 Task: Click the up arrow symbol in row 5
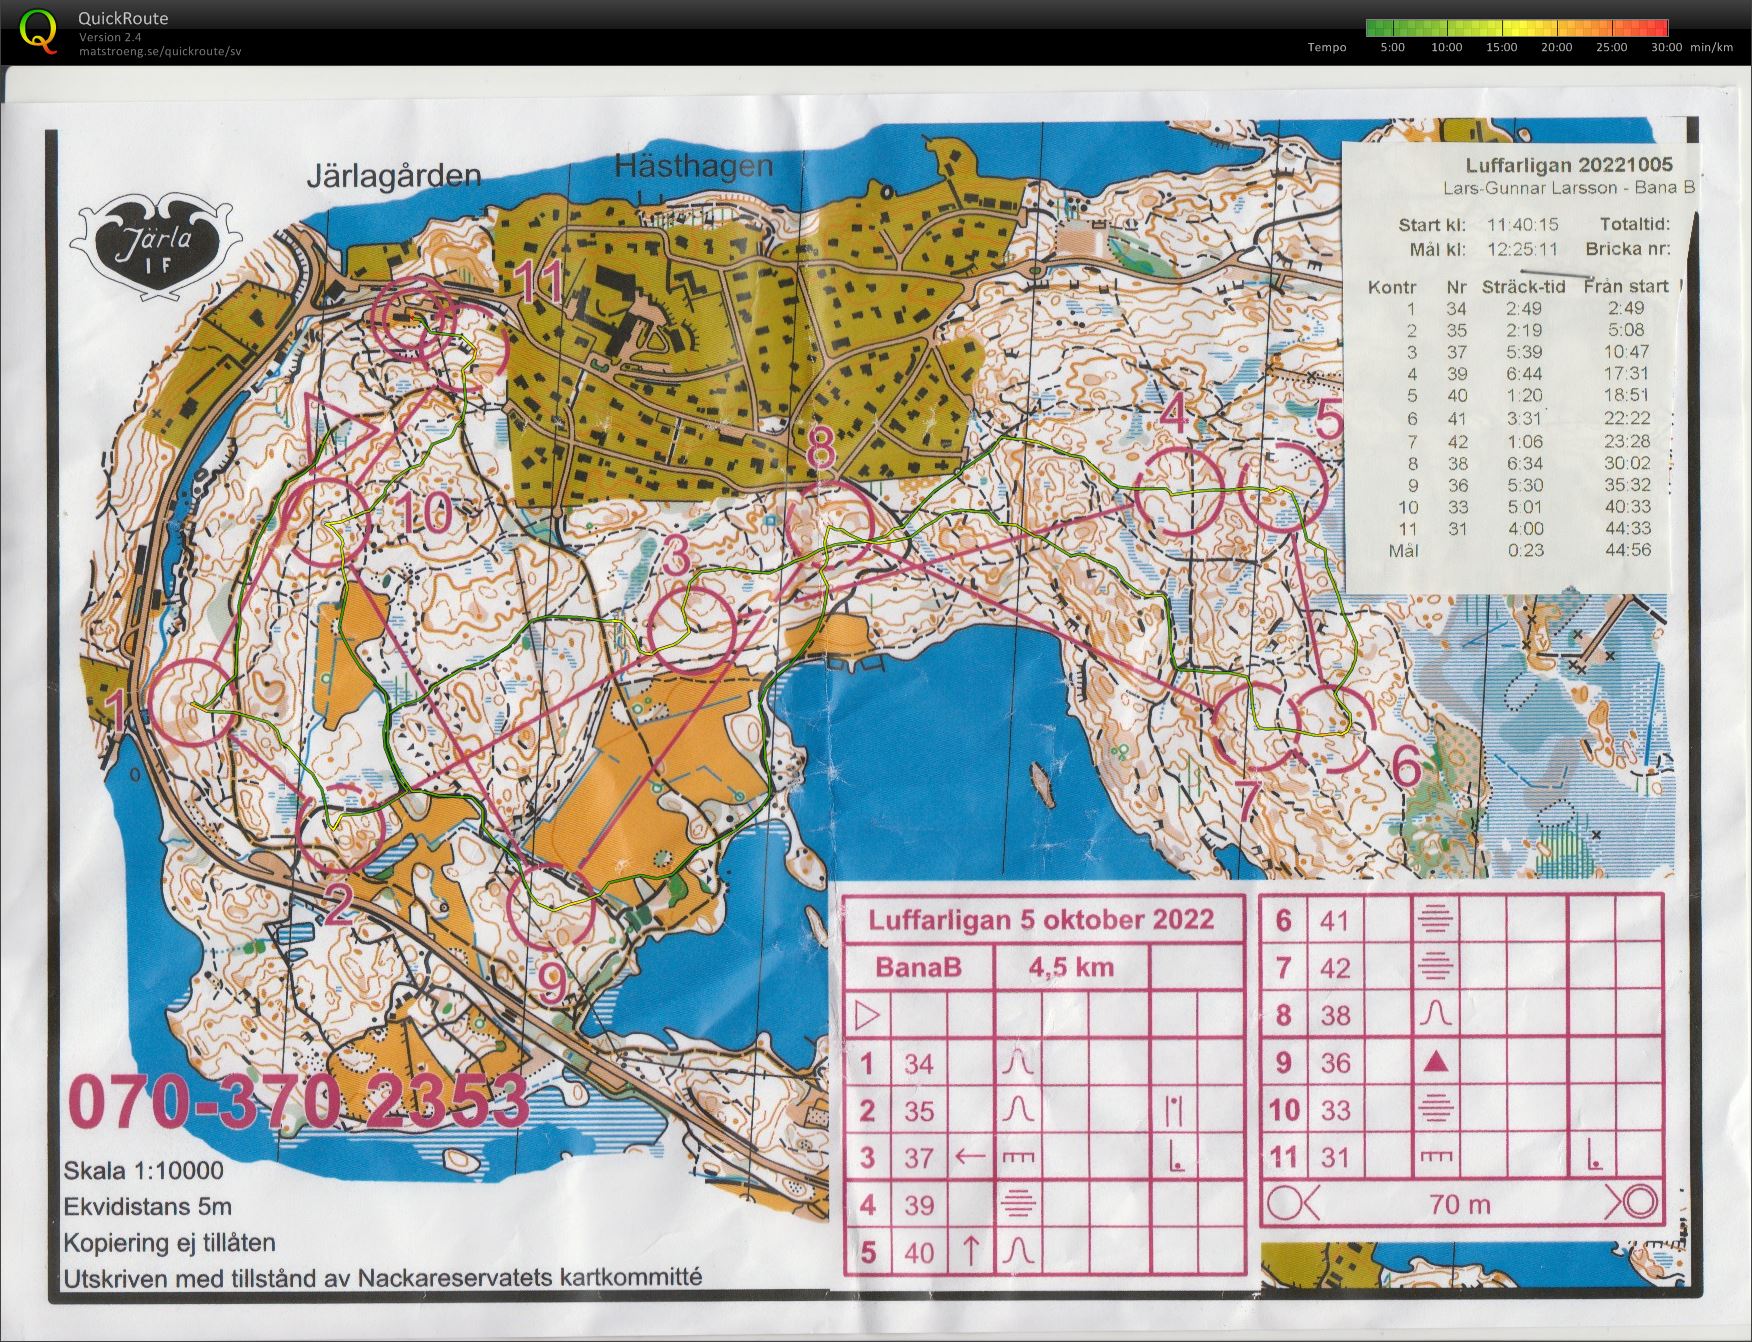click(970, 1250)
